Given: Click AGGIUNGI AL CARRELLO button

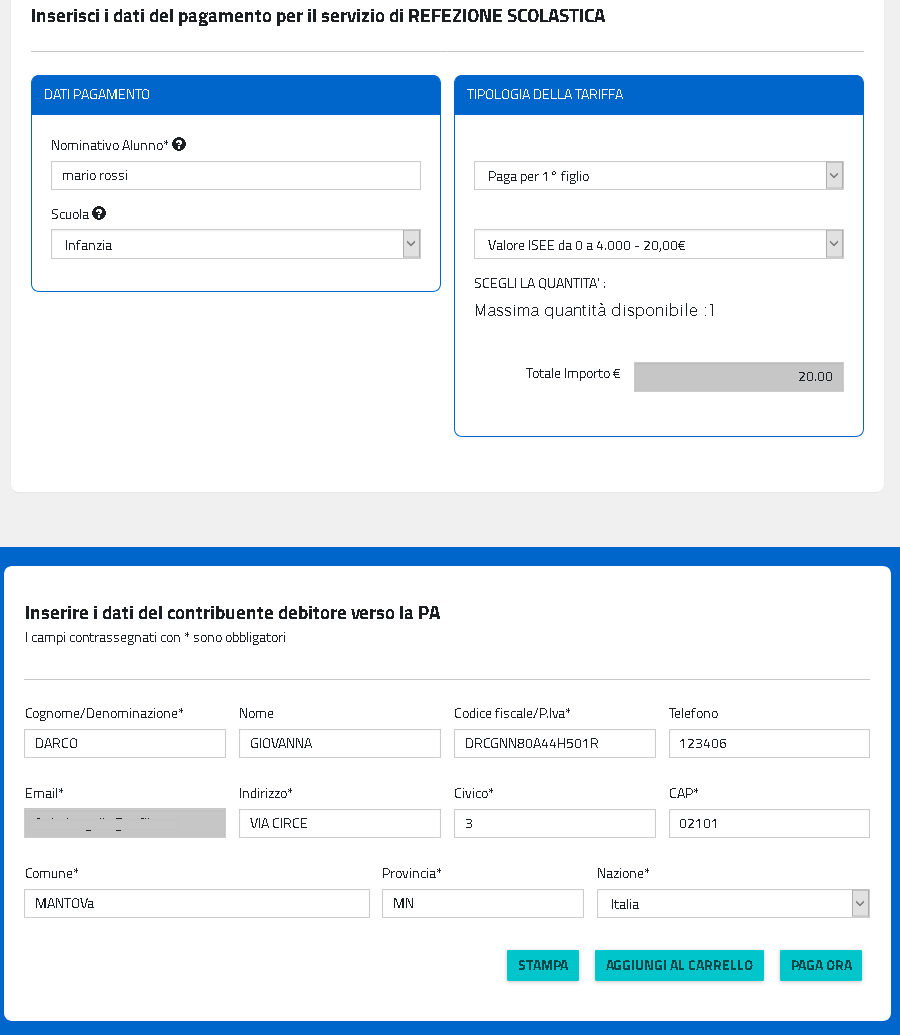Looking at the screenshot, I should click(x=679, y=965).
